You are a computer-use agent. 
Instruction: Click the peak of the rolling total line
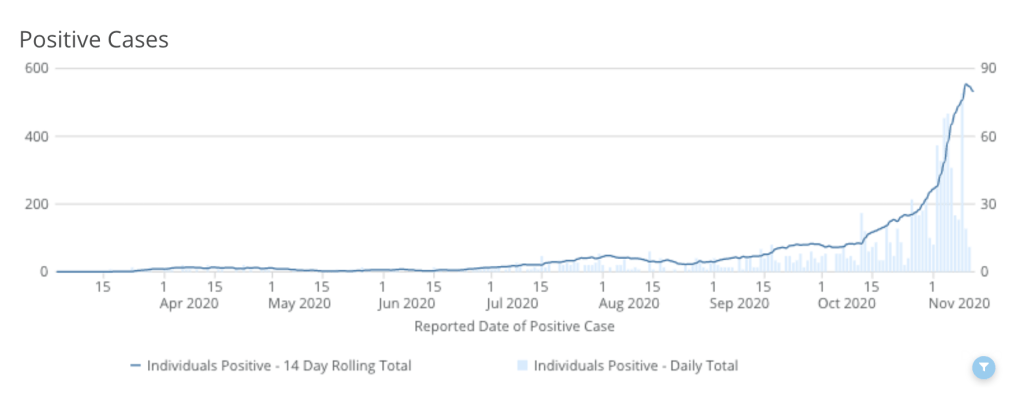(966, 85)
